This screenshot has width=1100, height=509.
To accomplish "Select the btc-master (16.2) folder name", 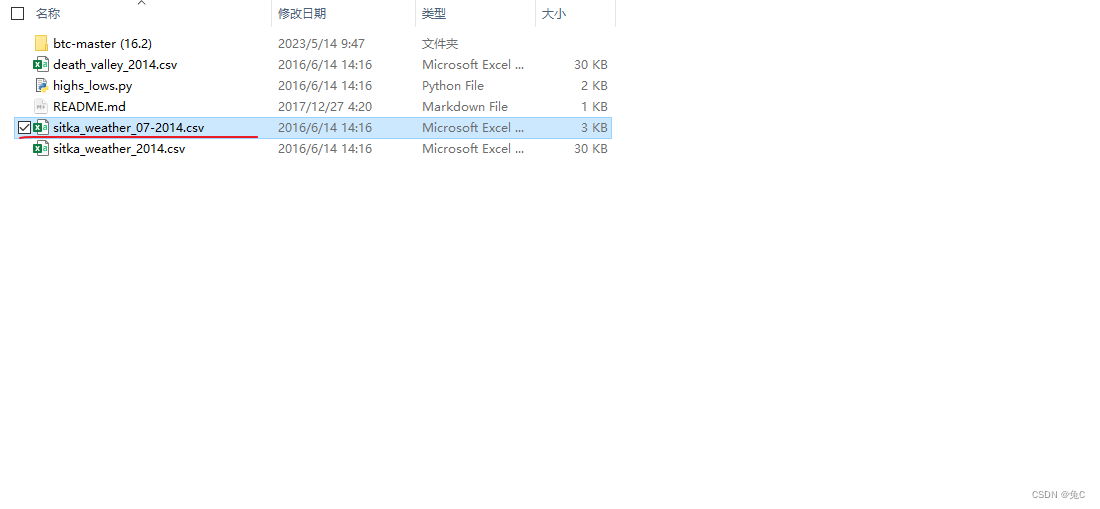I will click(102, 43).
